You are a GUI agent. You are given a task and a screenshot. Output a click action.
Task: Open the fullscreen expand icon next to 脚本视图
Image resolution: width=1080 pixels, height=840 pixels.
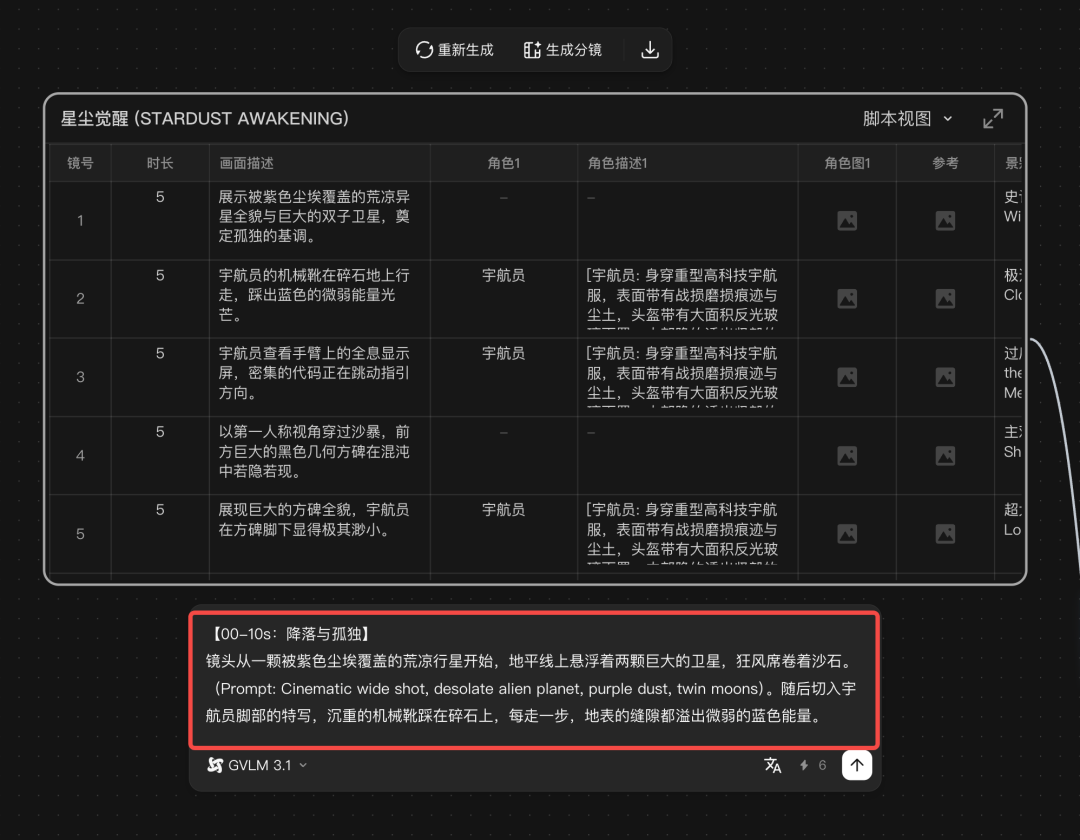993,118
